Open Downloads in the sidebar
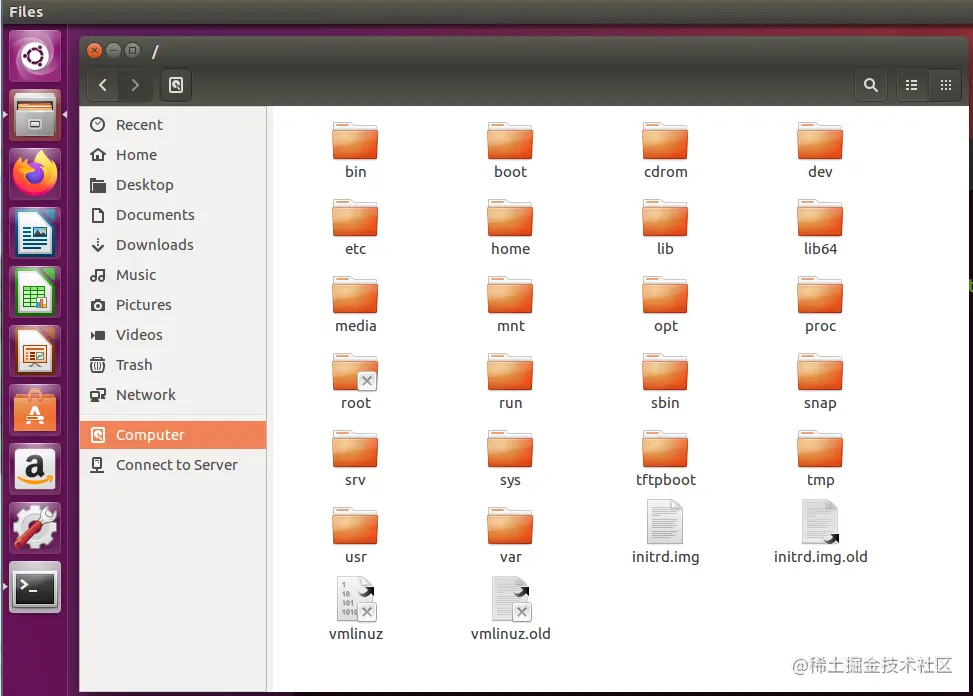The width and height of the screenshot is (973, 696). pyautogui.click(x=173, y=245)
